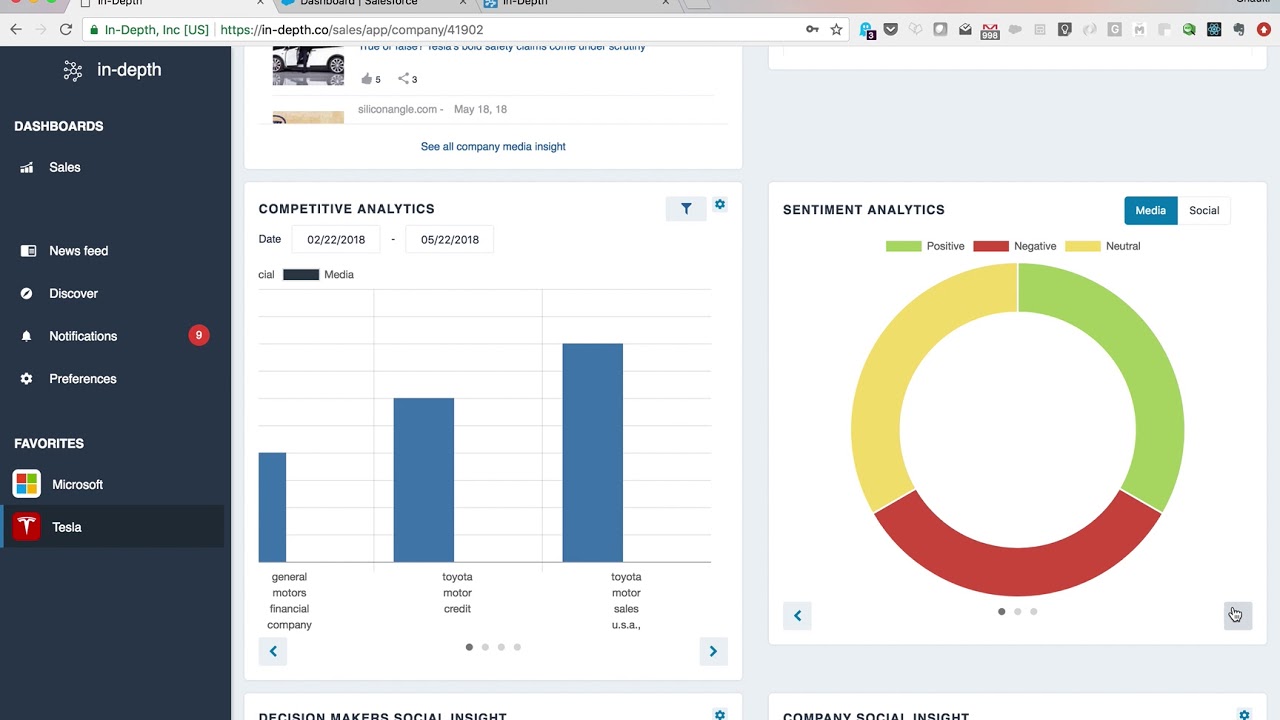This screenshot has height=720, width=1280.
Task: Toggle the Negative legend entry
Action: coord(1015,246)
